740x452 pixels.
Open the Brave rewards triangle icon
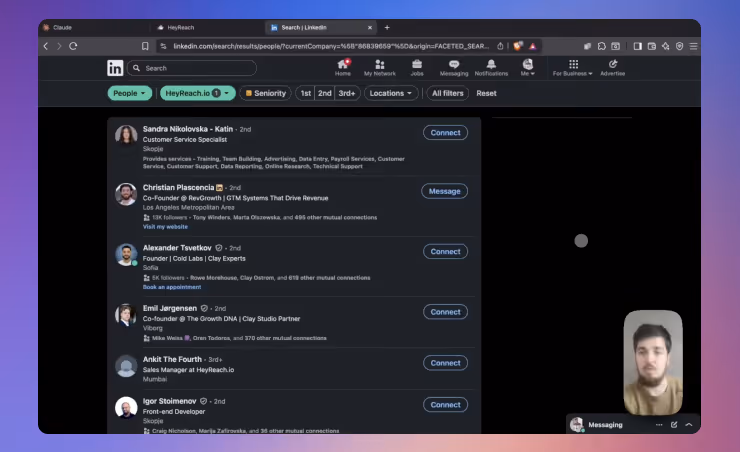click(x=533, y=46)
